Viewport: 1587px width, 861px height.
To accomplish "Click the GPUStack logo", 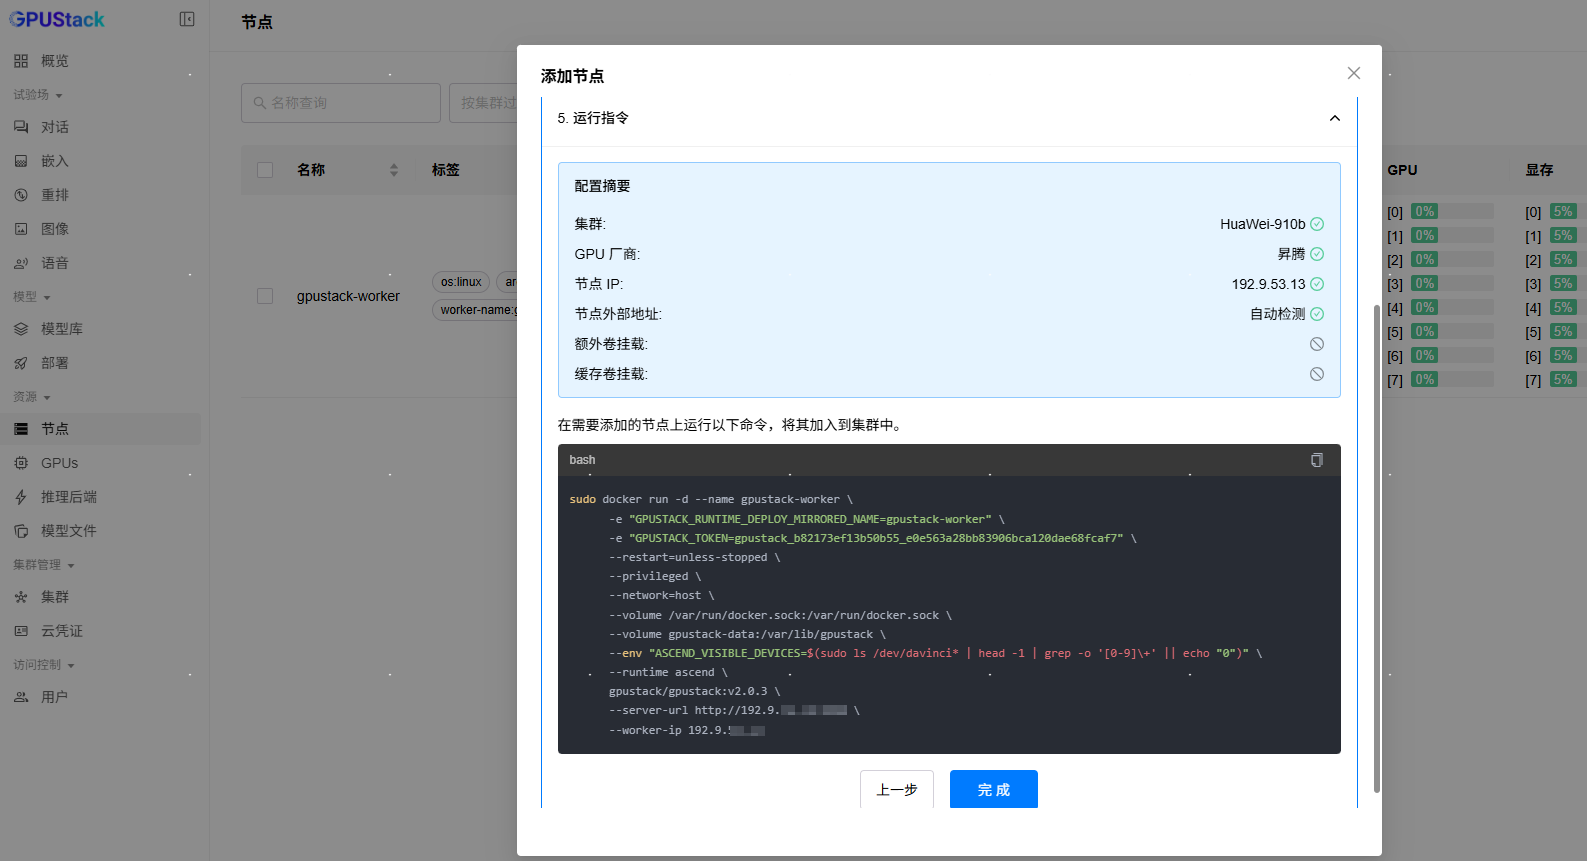I will [57, 19].
